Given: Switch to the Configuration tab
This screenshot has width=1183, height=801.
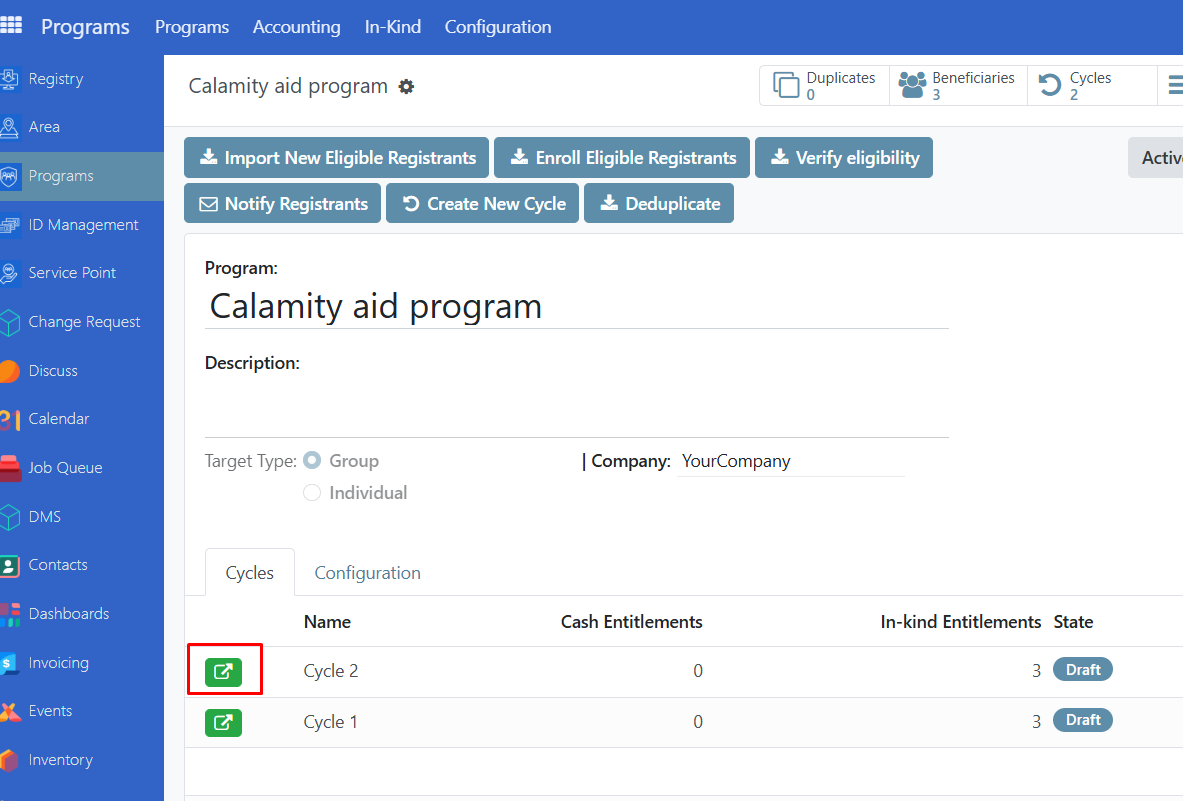Looking at the screenshot, I should 367,573.
